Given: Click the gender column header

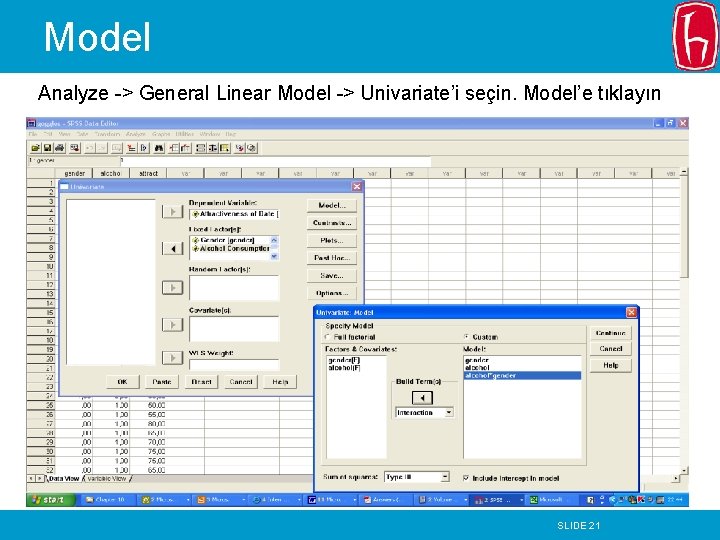Looking at the screenshot, I should pos(74,173).
